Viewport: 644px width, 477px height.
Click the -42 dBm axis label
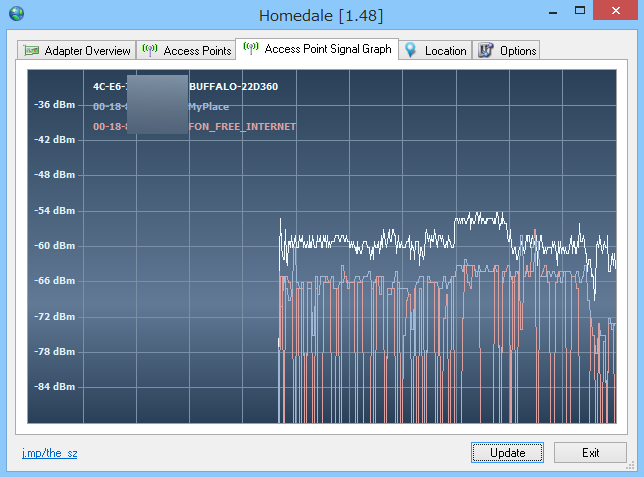(x=55, y=140)
